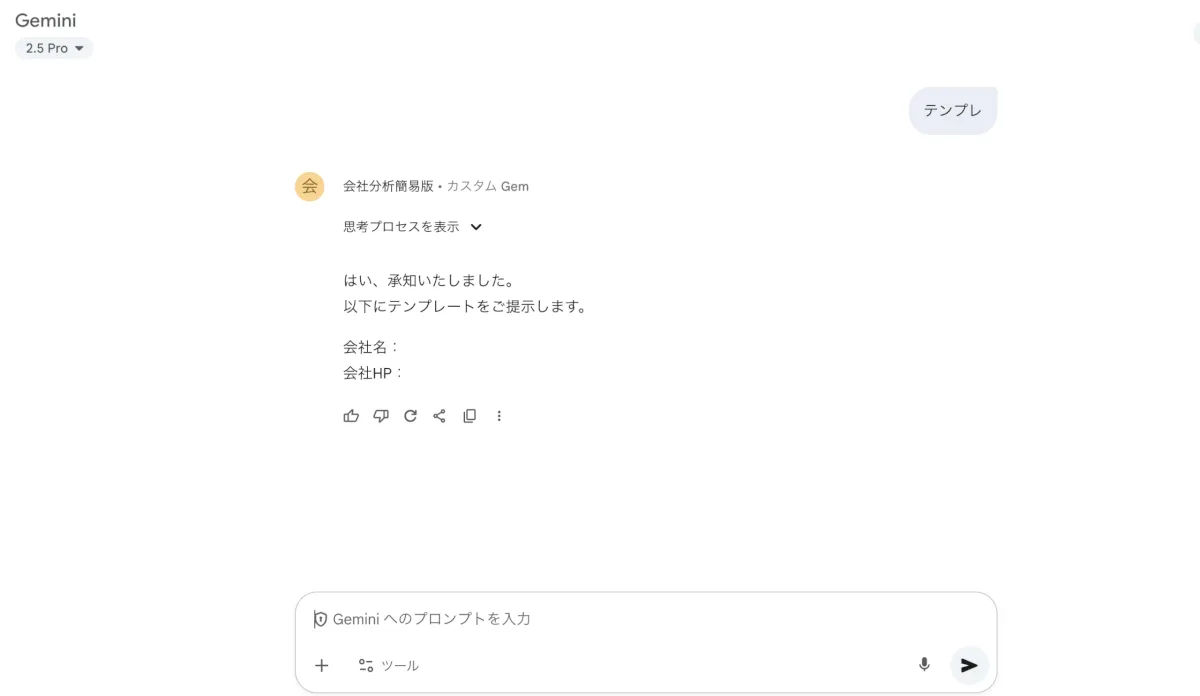Screen dimensions: 1200x696
Task: Click the shield icon in prompt box
Action: [x=320, y=619]
